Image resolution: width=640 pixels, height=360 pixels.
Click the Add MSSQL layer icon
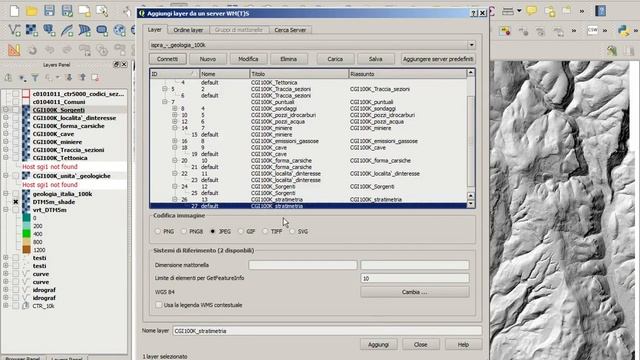tap(84, 30)
